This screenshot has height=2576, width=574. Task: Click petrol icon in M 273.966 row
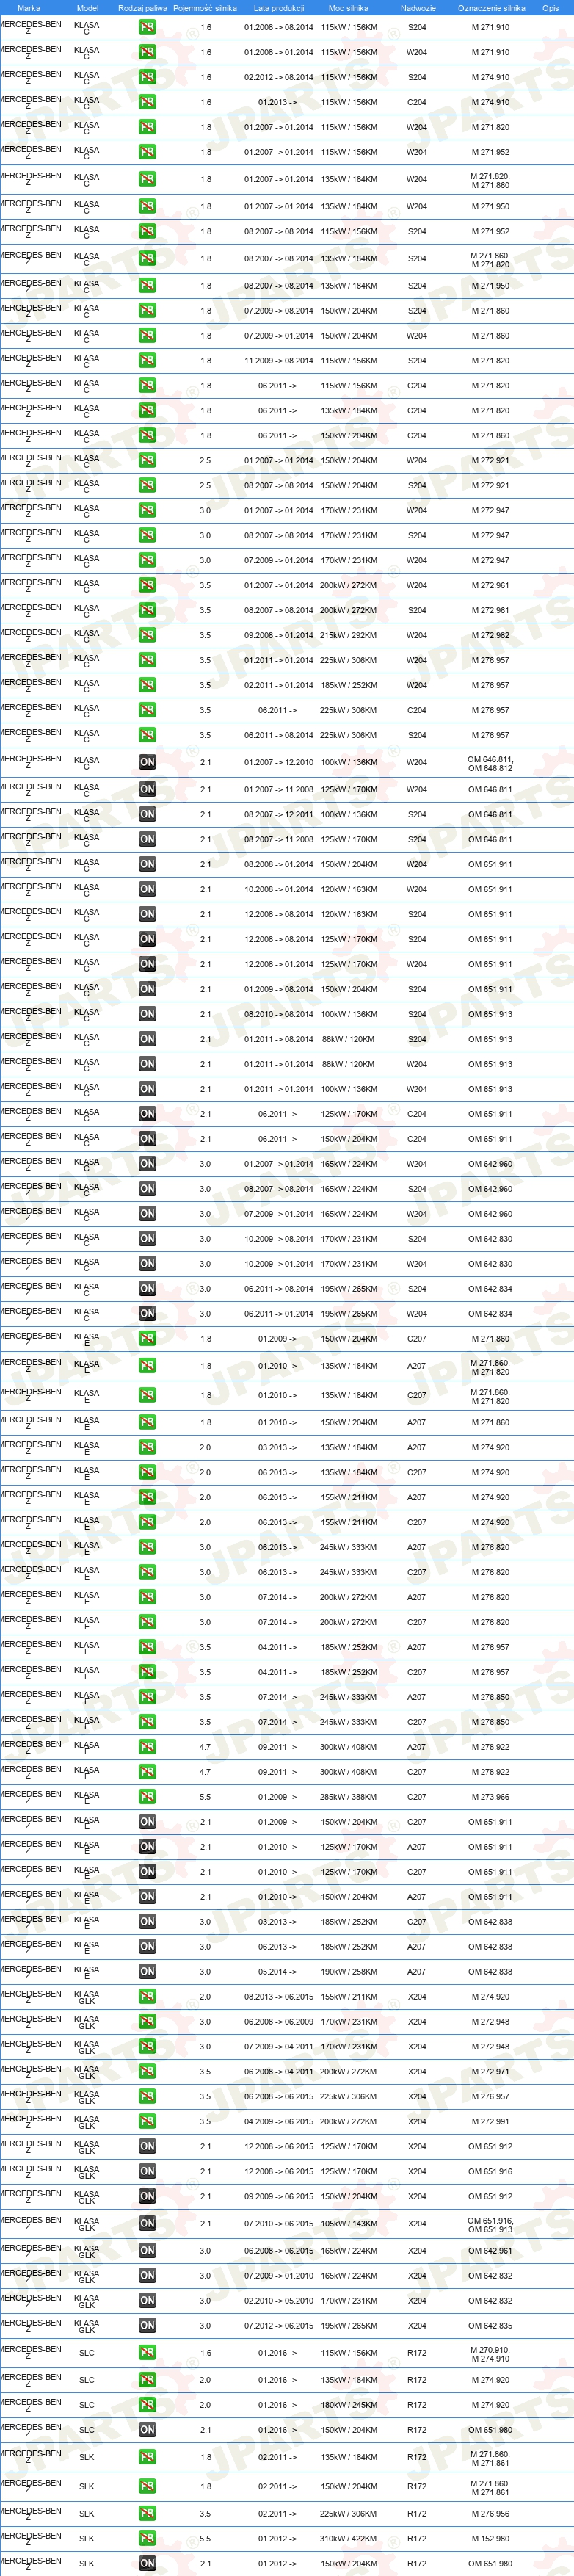tap(147, 1797)
